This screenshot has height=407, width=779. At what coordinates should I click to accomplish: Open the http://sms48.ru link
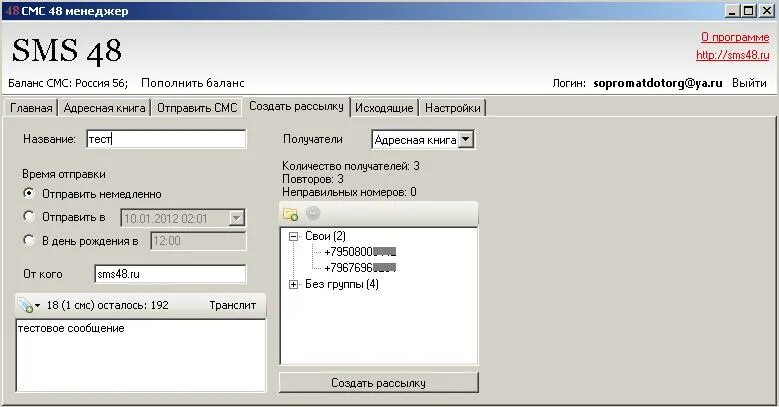click(732, 55)
